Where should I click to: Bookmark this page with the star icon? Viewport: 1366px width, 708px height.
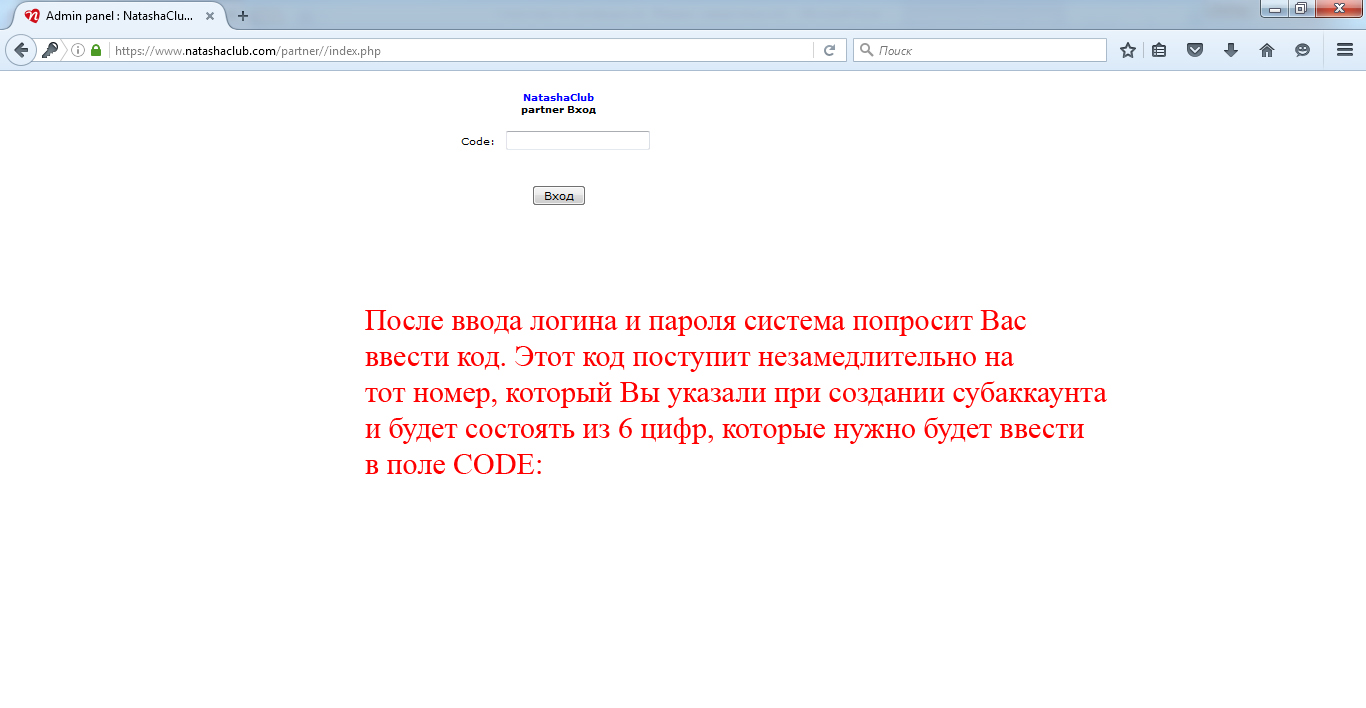[x=1128, y=50]
